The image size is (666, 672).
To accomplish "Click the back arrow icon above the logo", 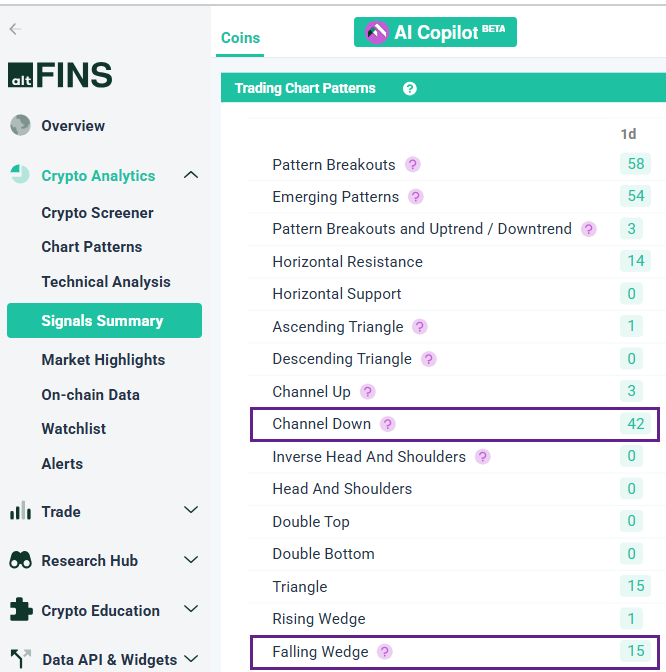I will tap(15, 29).
